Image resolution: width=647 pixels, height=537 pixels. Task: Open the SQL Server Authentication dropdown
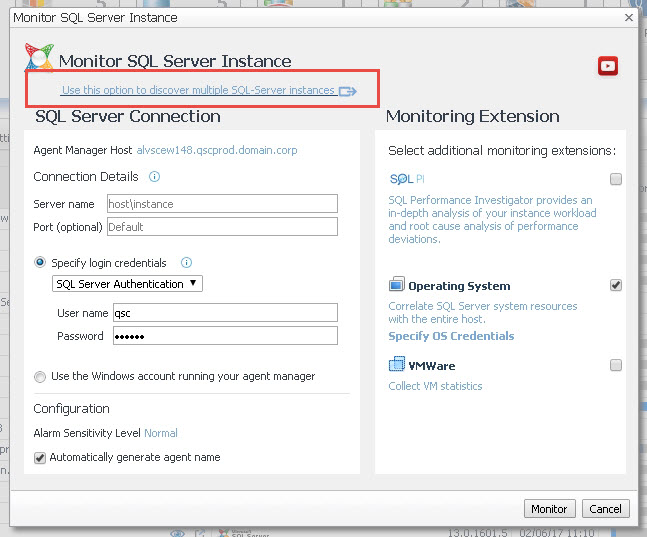click(x=127, y=284)
